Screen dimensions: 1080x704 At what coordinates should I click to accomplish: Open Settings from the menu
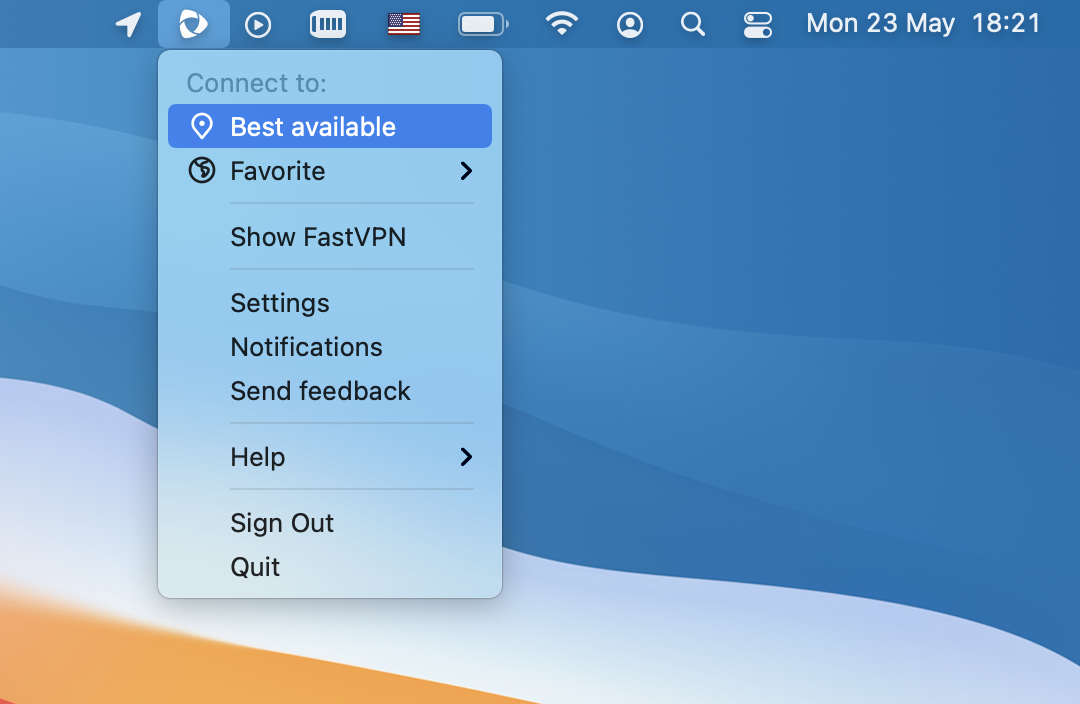[330, 302]
